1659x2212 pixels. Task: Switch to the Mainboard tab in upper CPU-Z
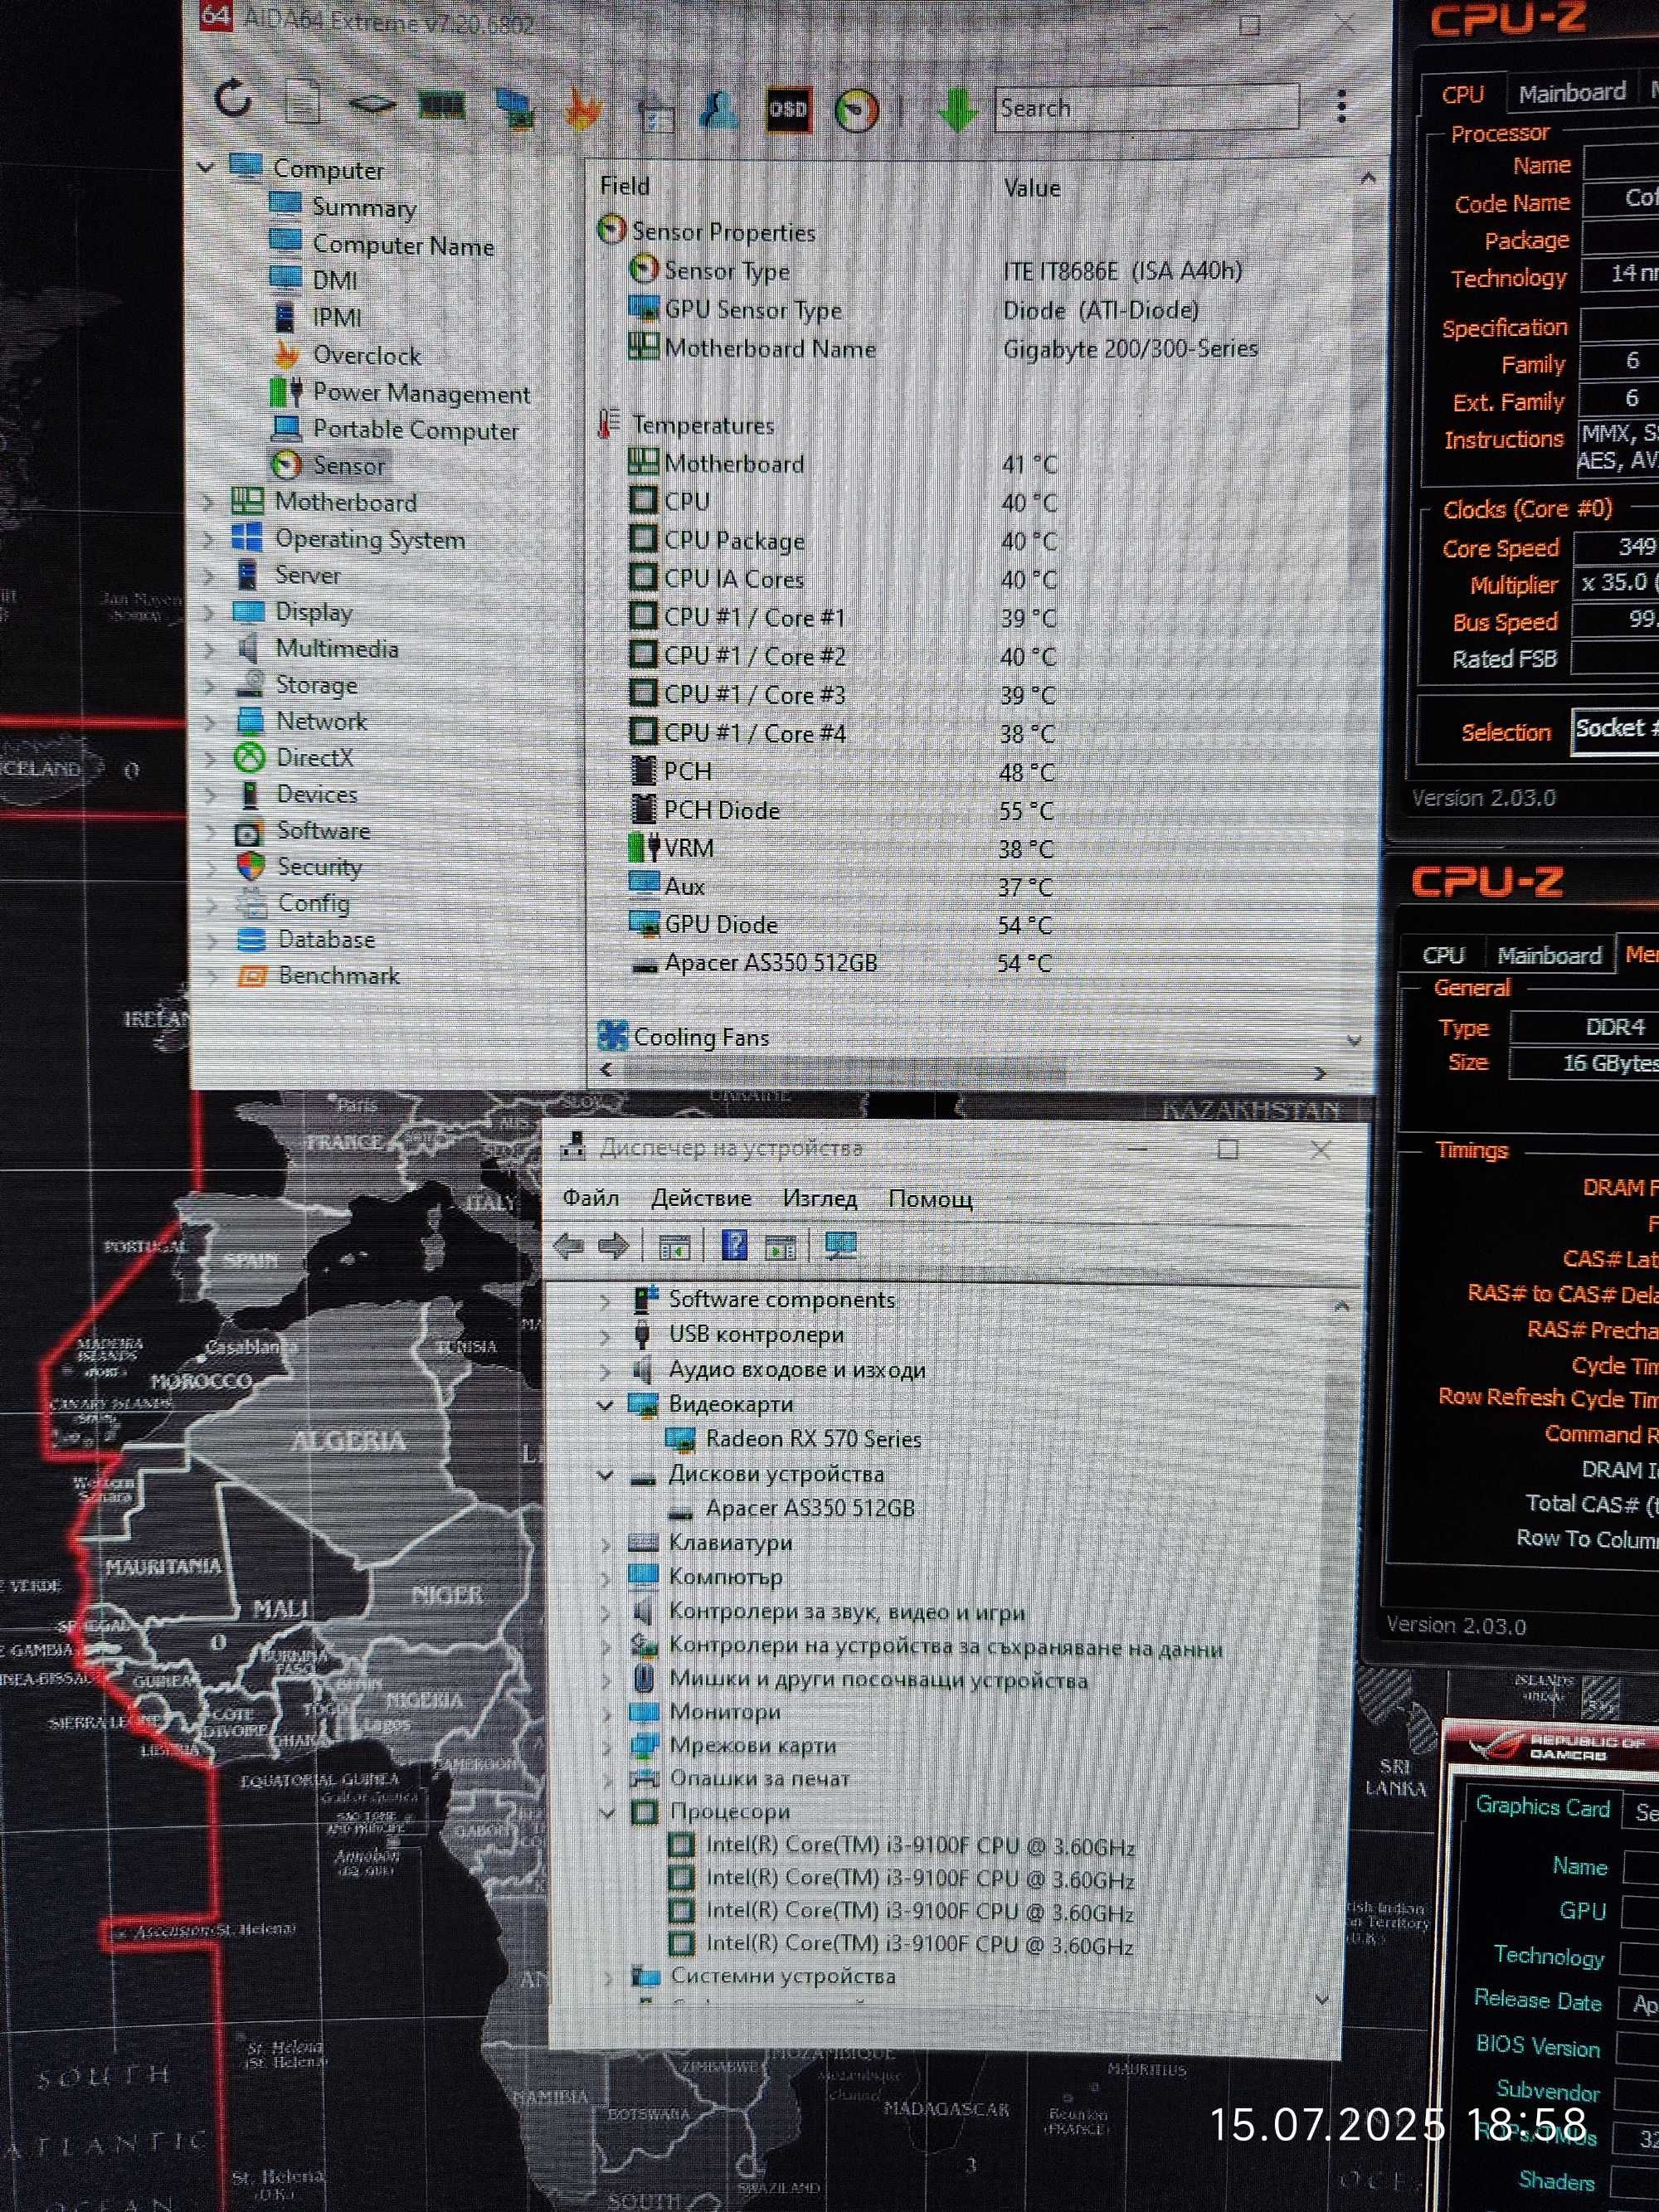(x=1572, y=93)
